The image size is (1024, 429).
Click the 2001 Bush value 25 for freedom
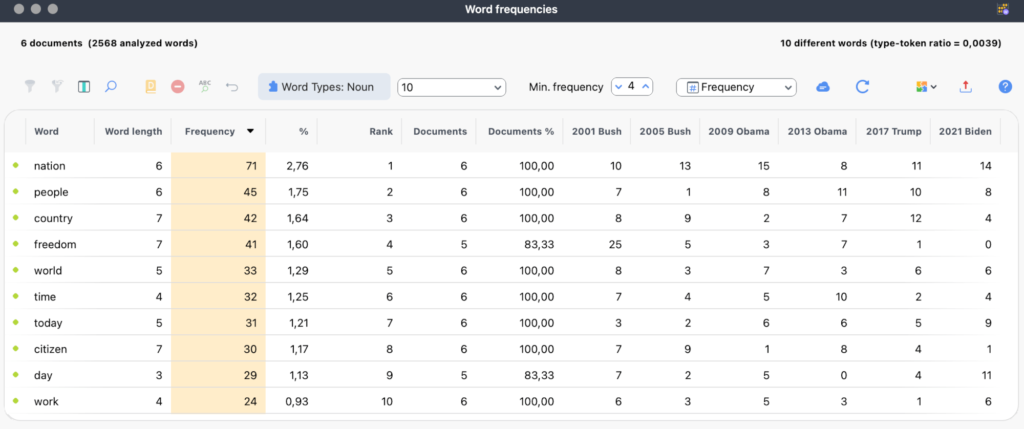[x=615, y=244]
